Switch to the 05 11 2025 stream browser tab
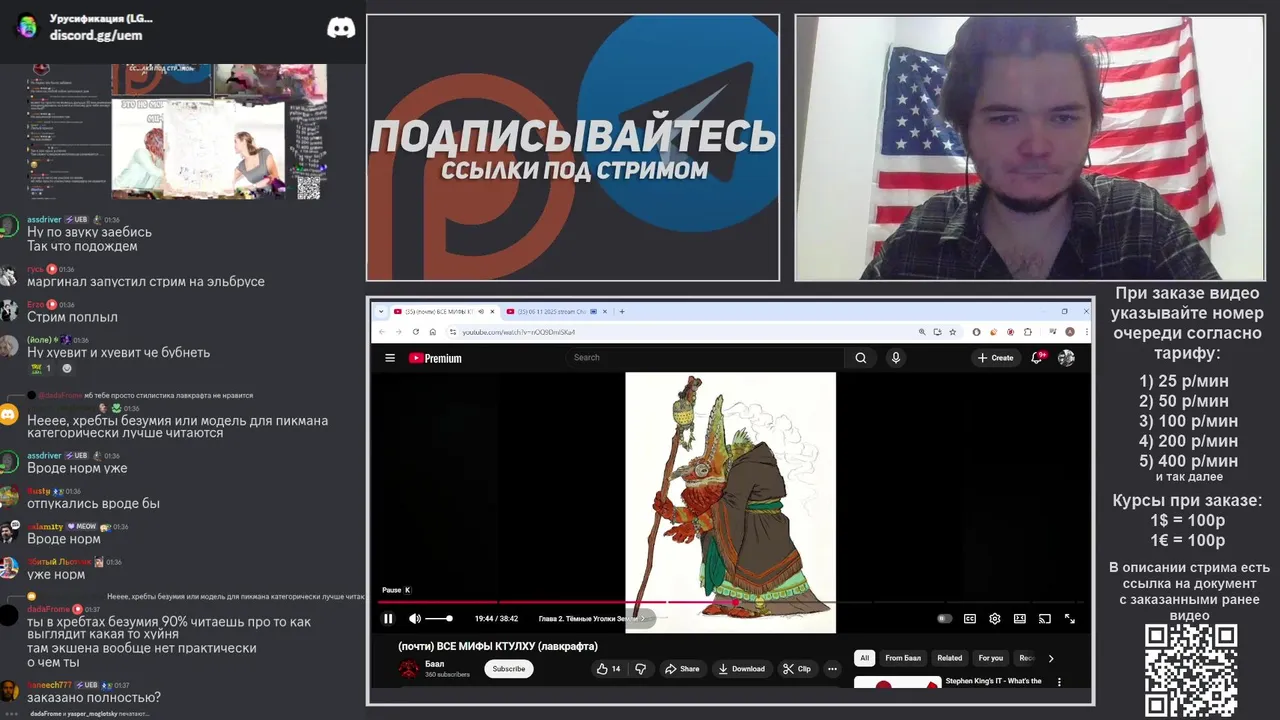The height and width of the screenshot is (720, 1280). 555,311
